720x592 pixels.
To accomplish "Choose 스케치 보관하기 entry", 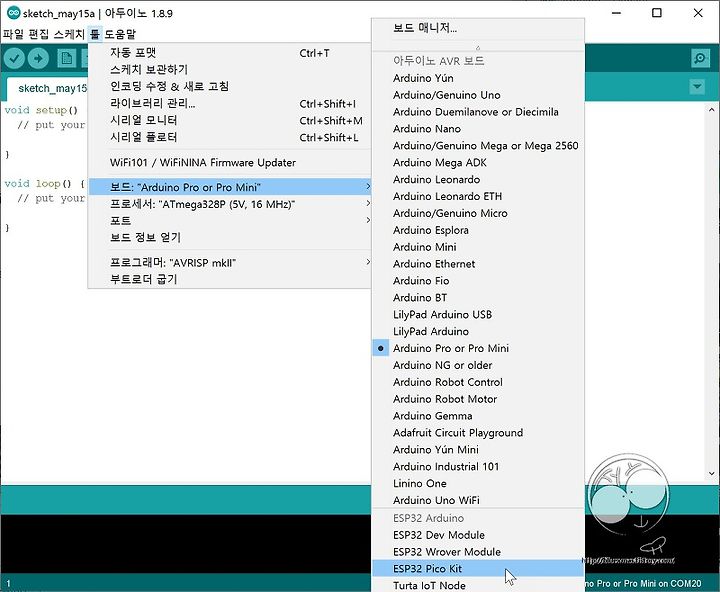I will [x=229, y=69].
